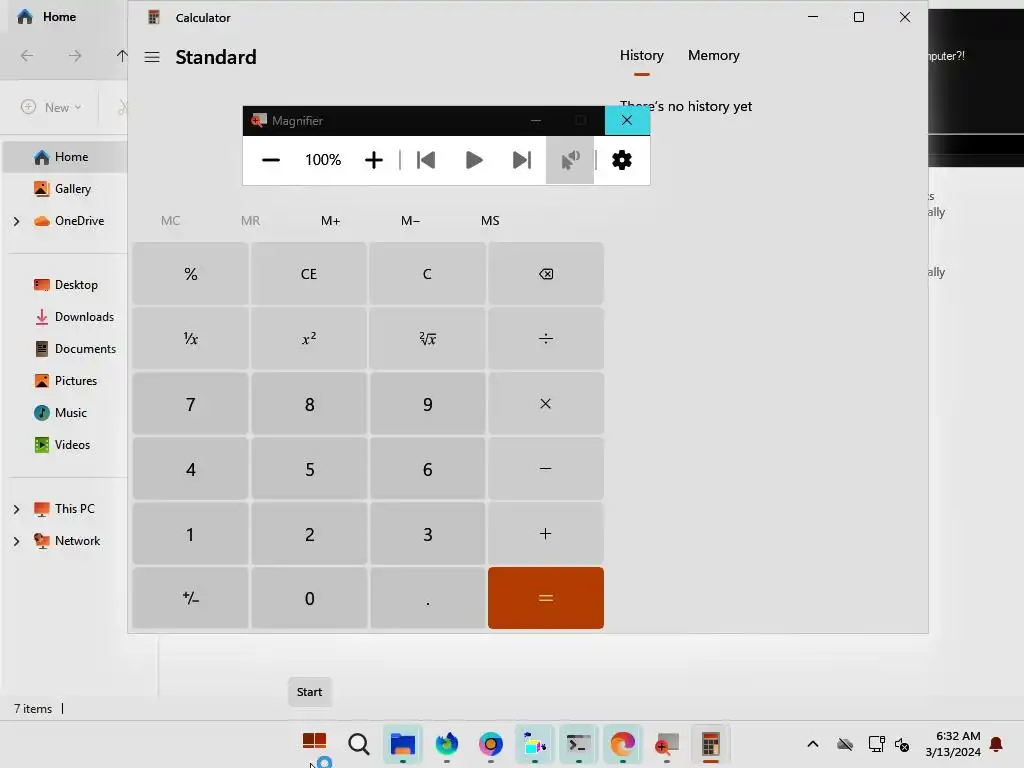Show hidden system tray icons chevron
The height and width of the screenshot is (768, 1024).
tap(813, 744)
